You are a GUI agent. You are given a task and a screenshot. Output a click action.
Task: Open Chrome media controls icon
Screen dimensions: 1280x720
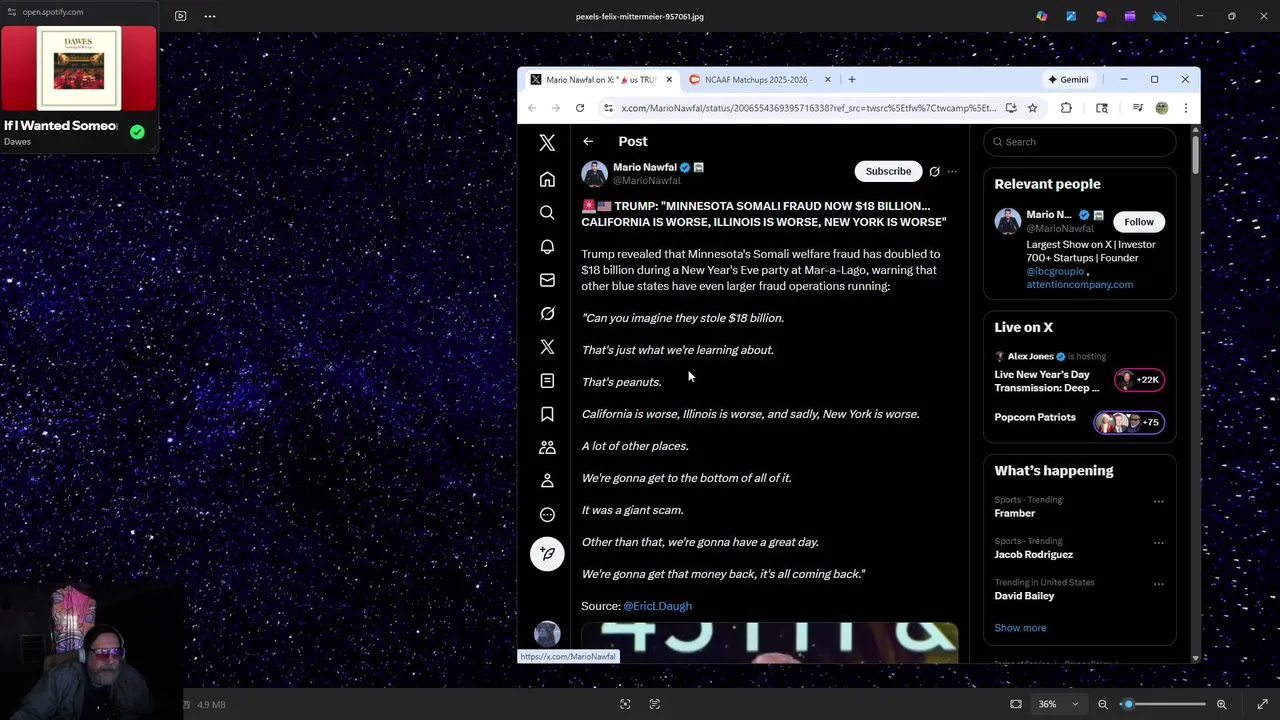[1138, 108]
